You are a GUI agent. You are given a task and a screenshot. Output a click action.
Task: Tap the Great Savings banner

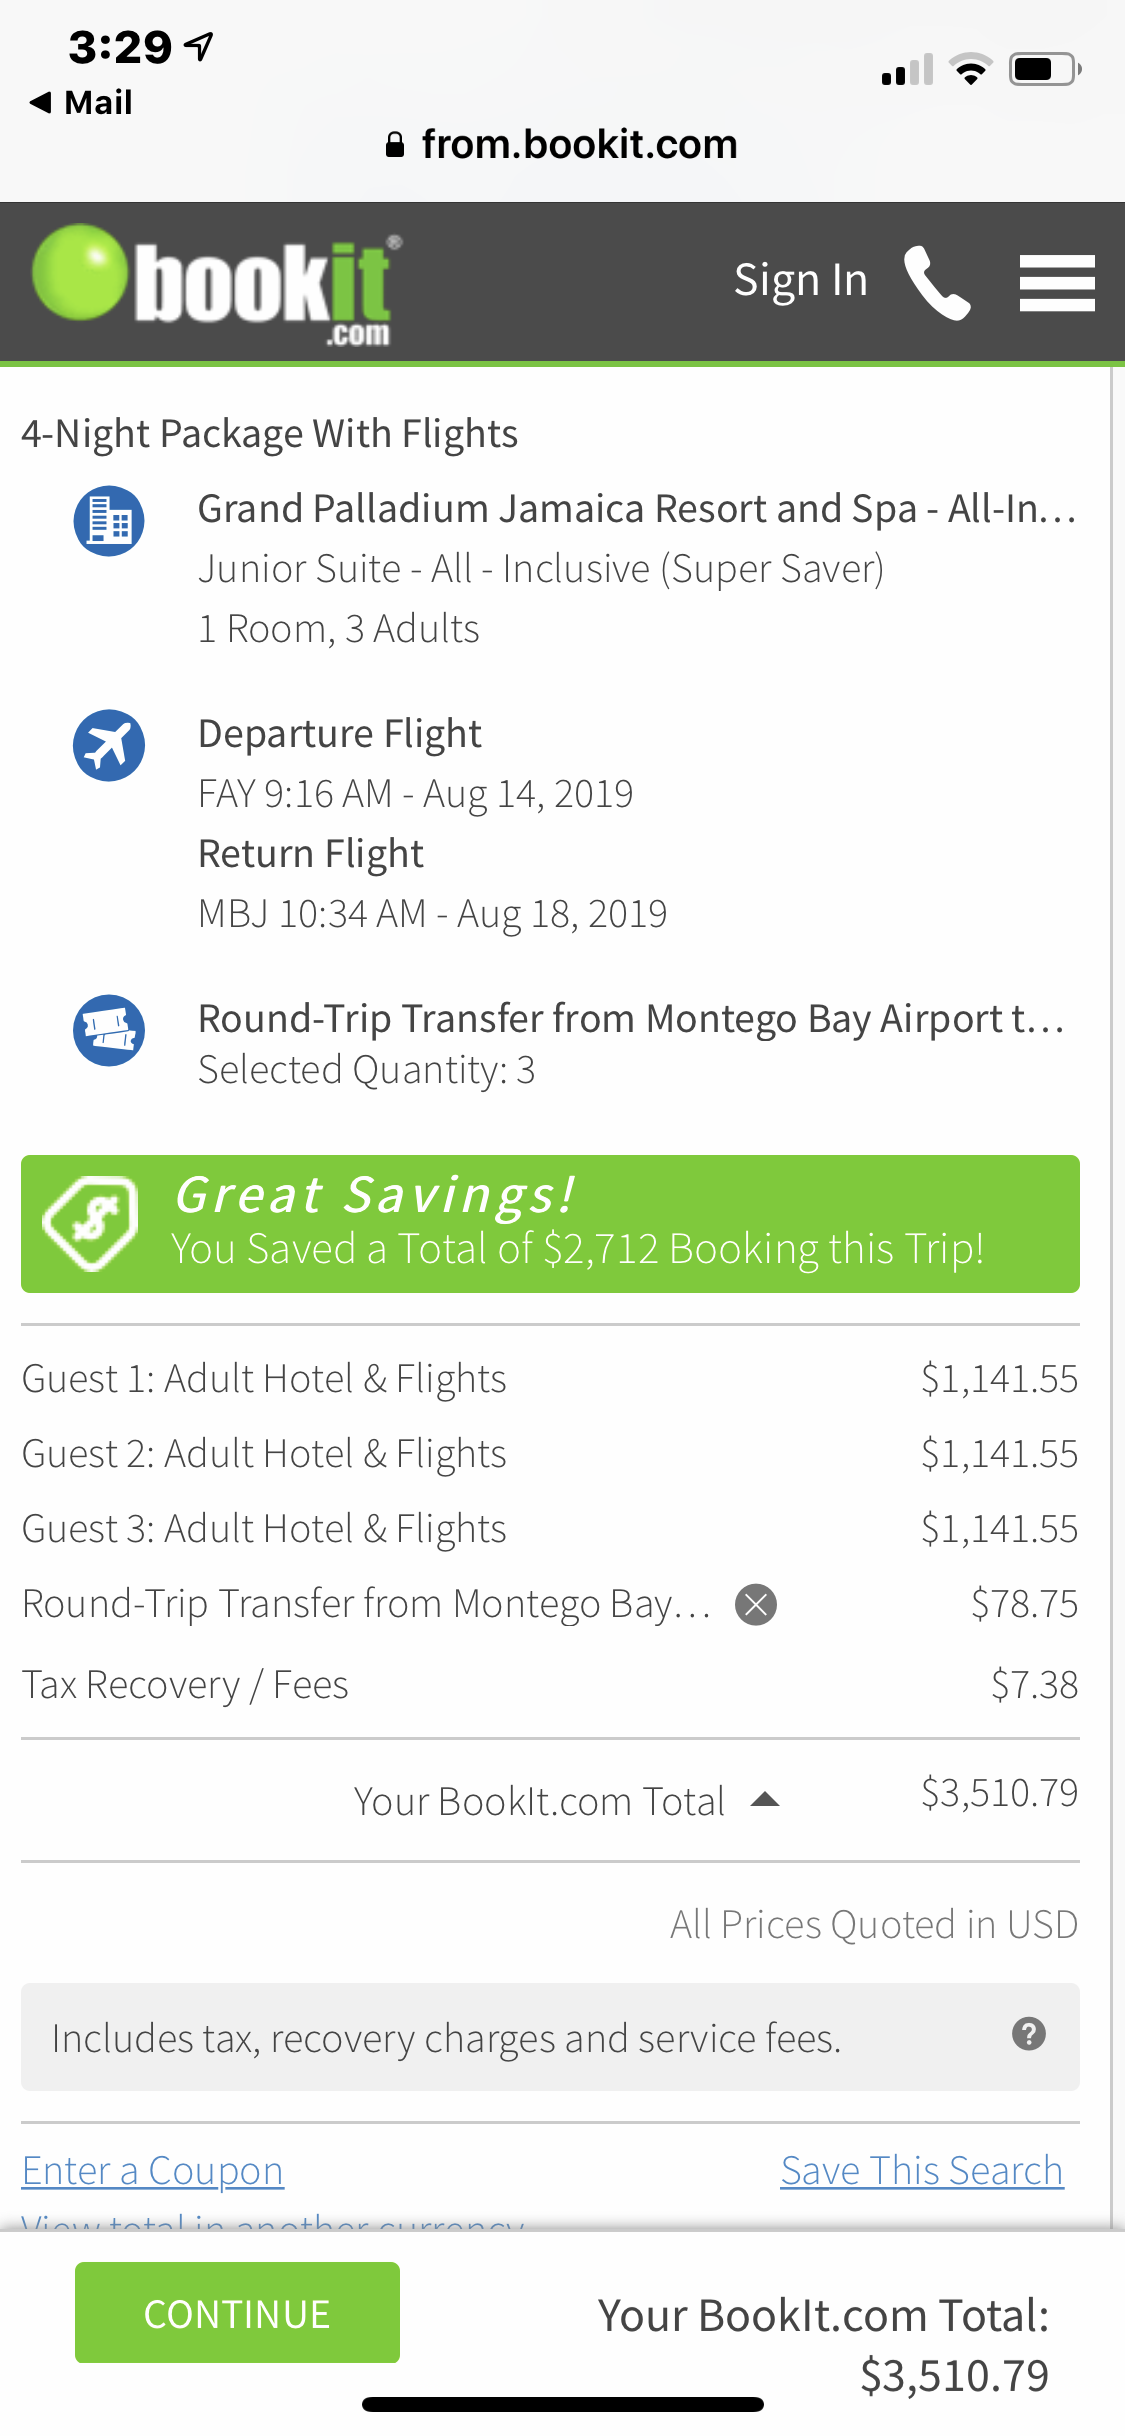pyautogui.click(x=550, y=1223)
